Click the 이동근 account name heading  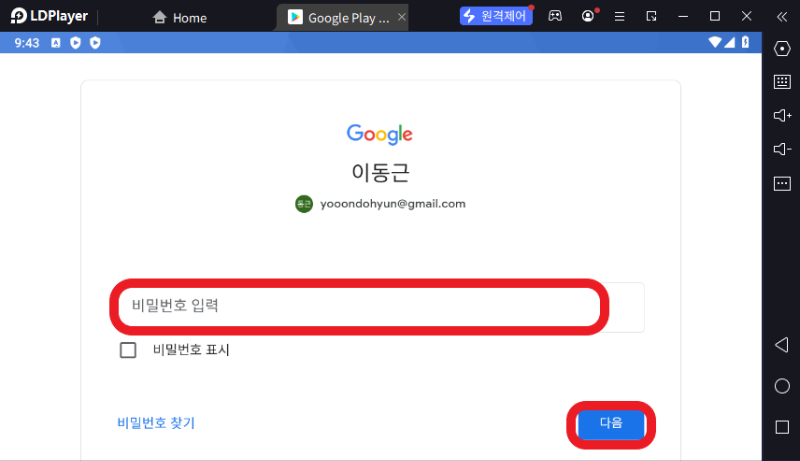(x=380, y=172)
